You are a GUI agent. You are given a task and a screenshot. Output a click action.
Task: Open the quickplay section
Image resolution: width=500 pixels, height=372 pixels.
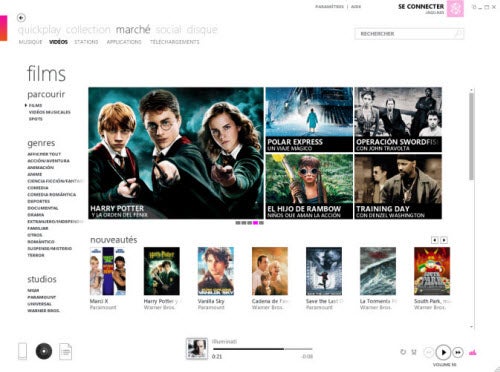(x=39, y=30)
